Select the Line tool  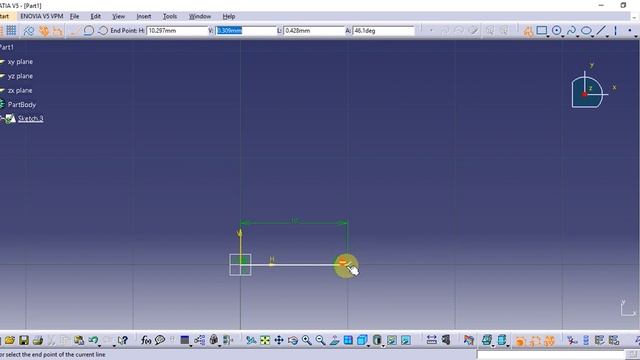pos(601,31)
